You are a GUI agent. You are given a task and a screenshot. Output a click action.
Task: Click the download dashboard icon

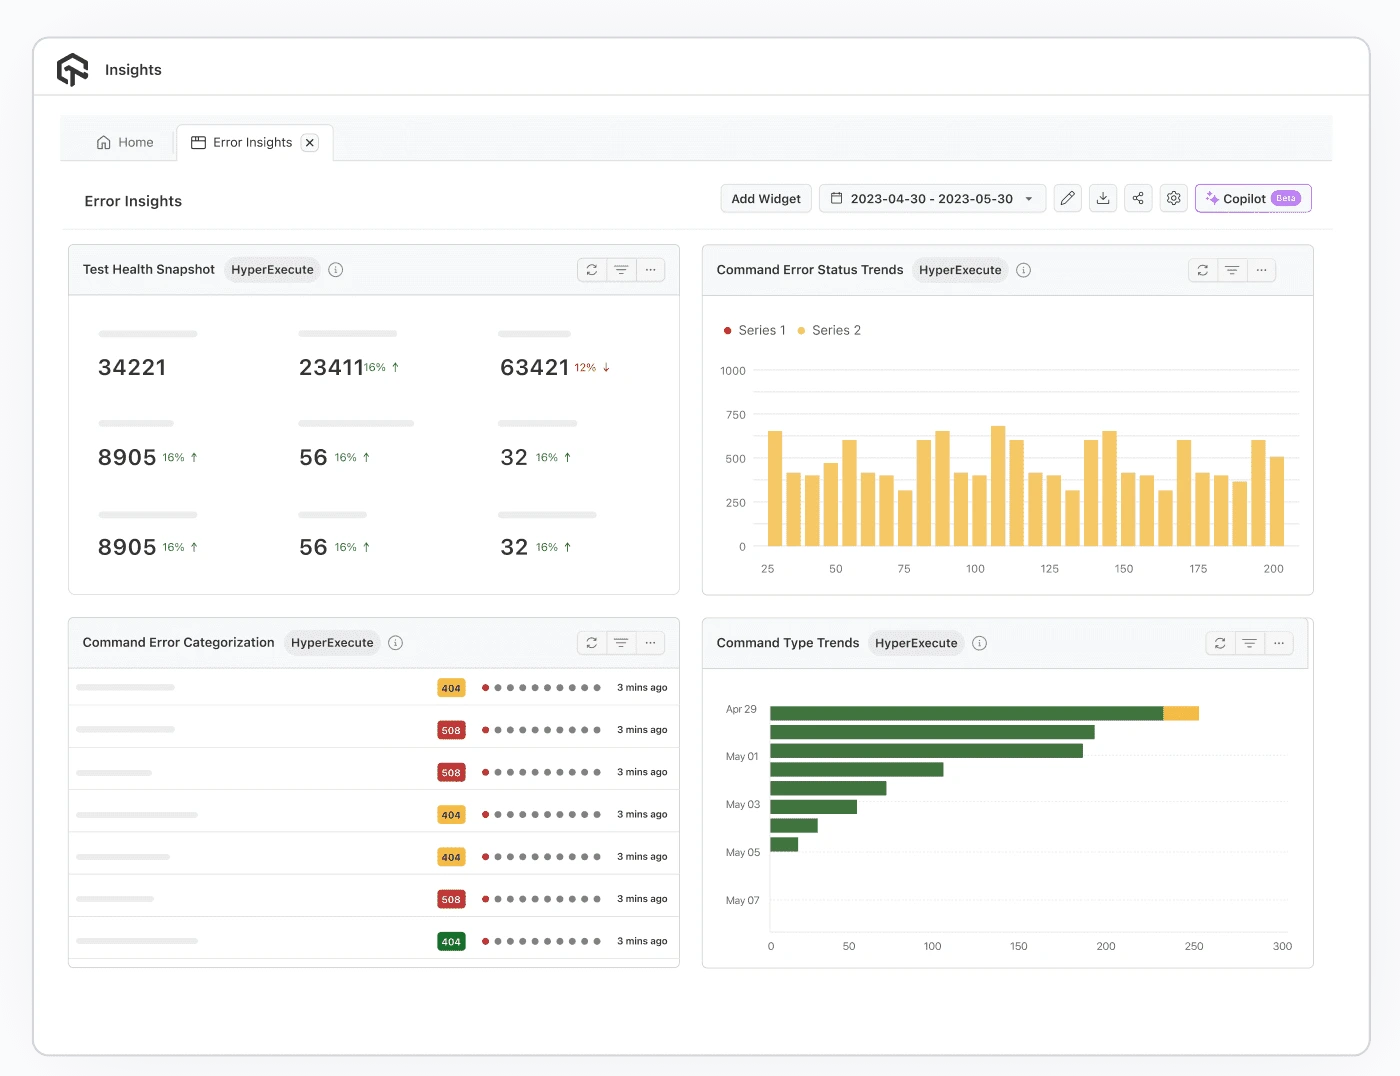point(1102,198)
